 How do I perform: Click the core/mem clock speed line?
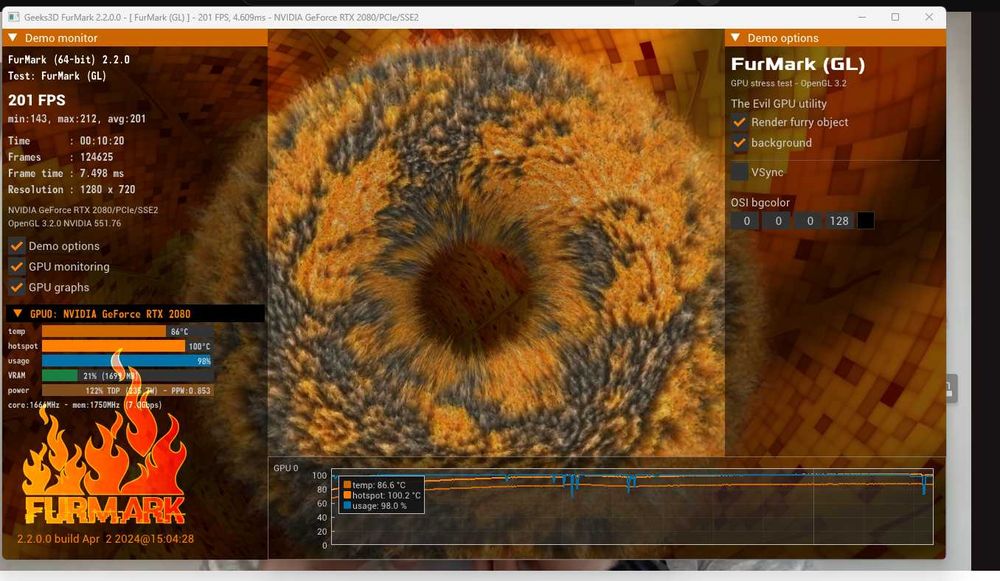85,405
